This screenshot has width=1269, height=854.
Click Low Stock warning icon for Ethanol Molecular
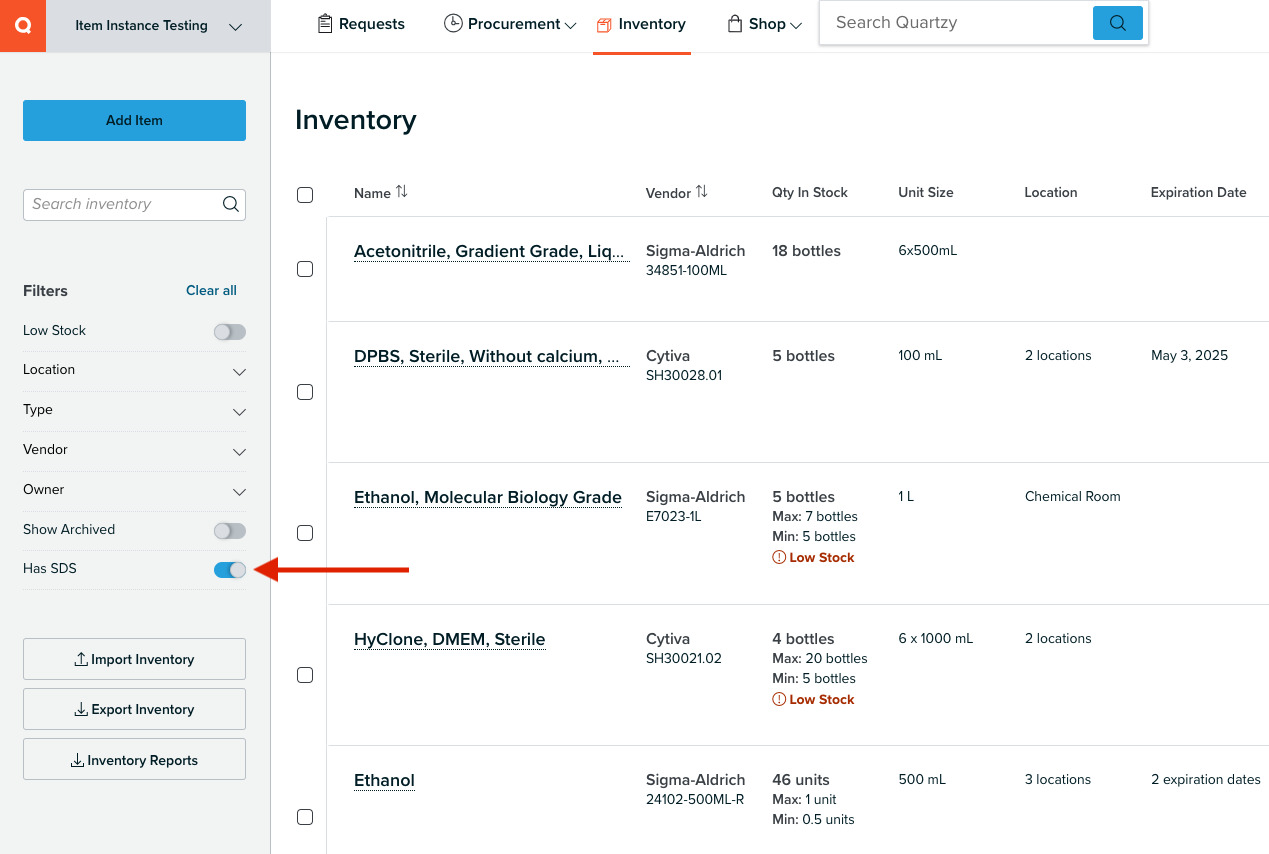[779, 557]
